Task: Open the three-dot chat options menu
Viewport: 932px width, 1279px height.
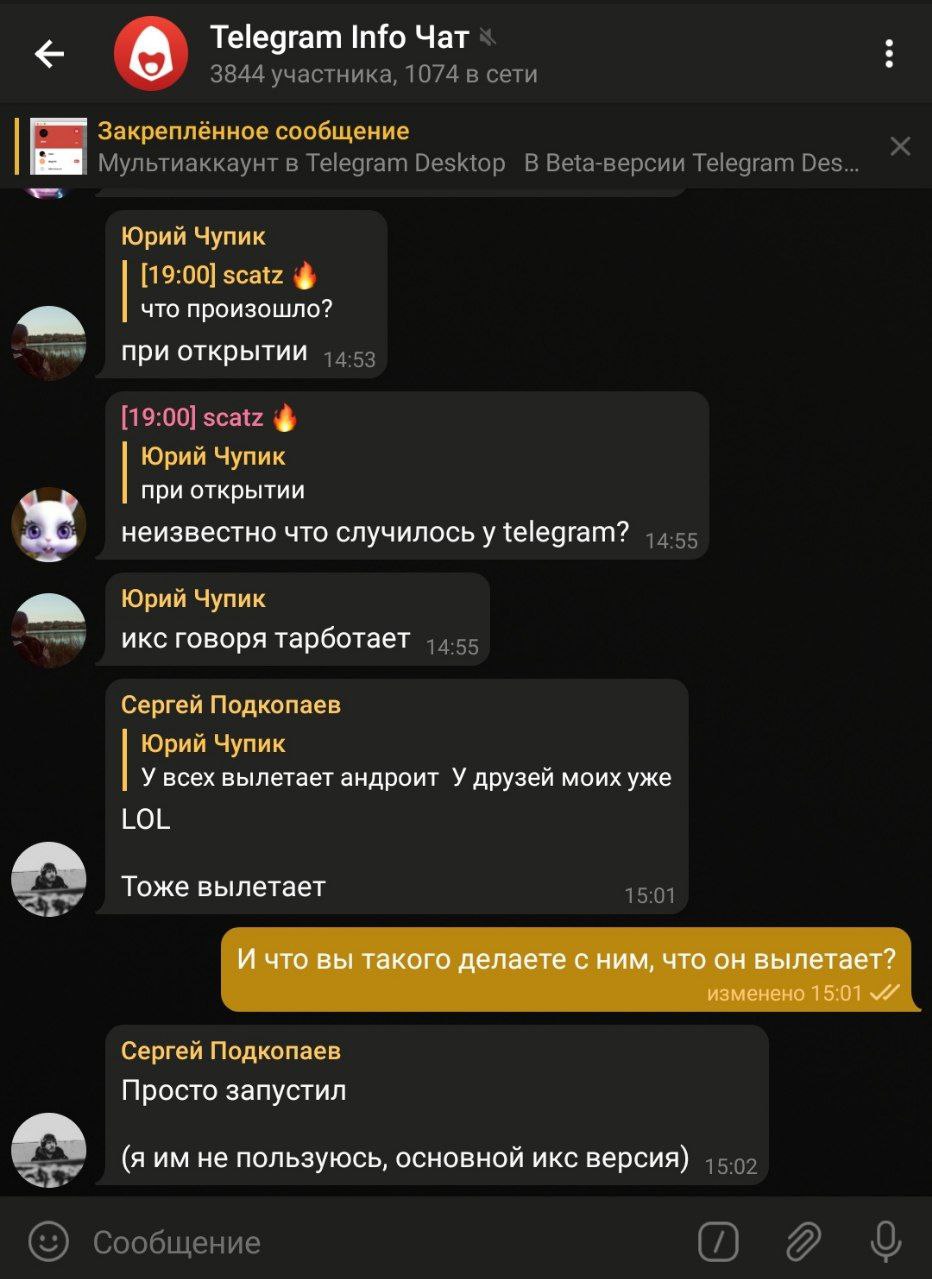Action: 888,54
